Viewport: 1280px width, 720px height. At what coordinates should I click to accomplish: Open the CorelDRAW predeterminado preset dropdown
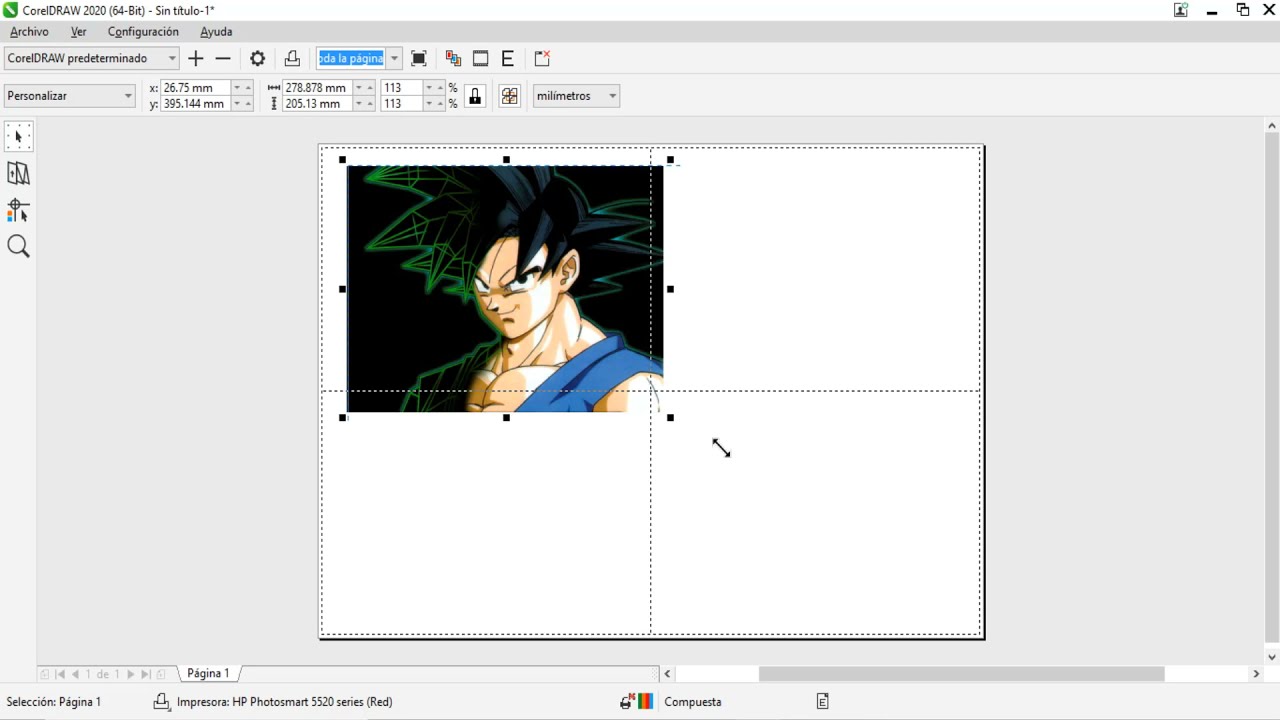[x=170, y=58]
